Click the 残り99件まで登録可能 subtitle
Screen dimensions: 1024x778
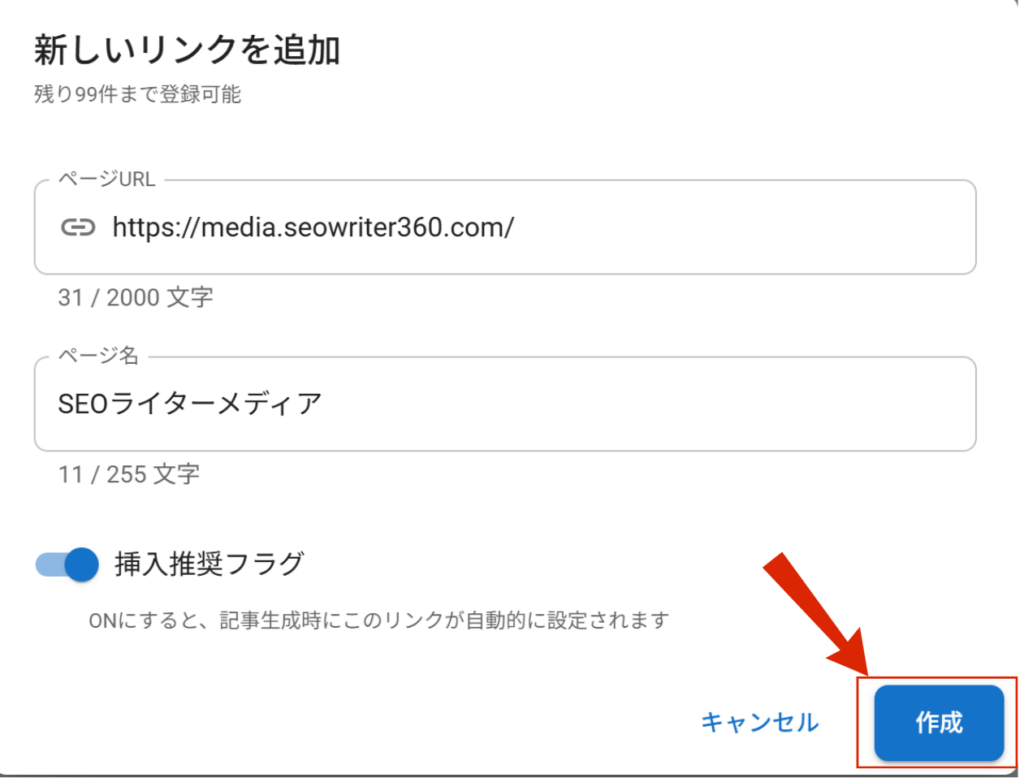[137, 96]
